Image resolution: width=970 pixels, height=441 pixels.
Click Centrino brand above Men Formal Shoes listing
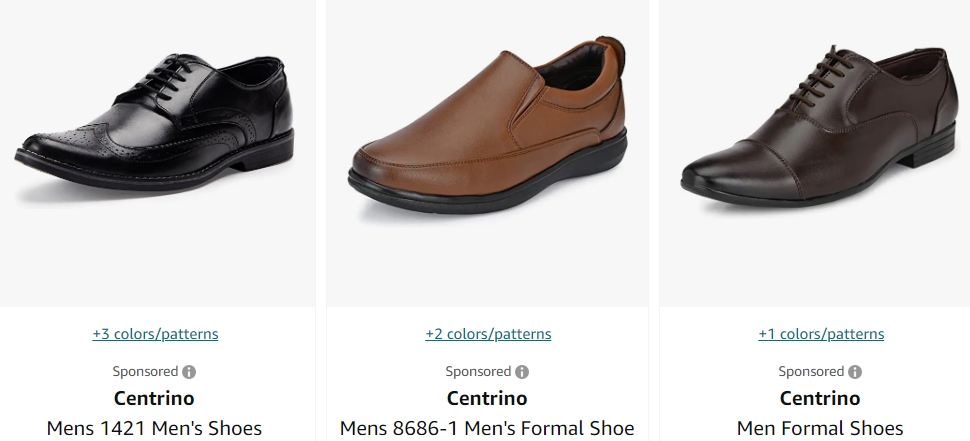pyautogui.click(x=821, y=398)
